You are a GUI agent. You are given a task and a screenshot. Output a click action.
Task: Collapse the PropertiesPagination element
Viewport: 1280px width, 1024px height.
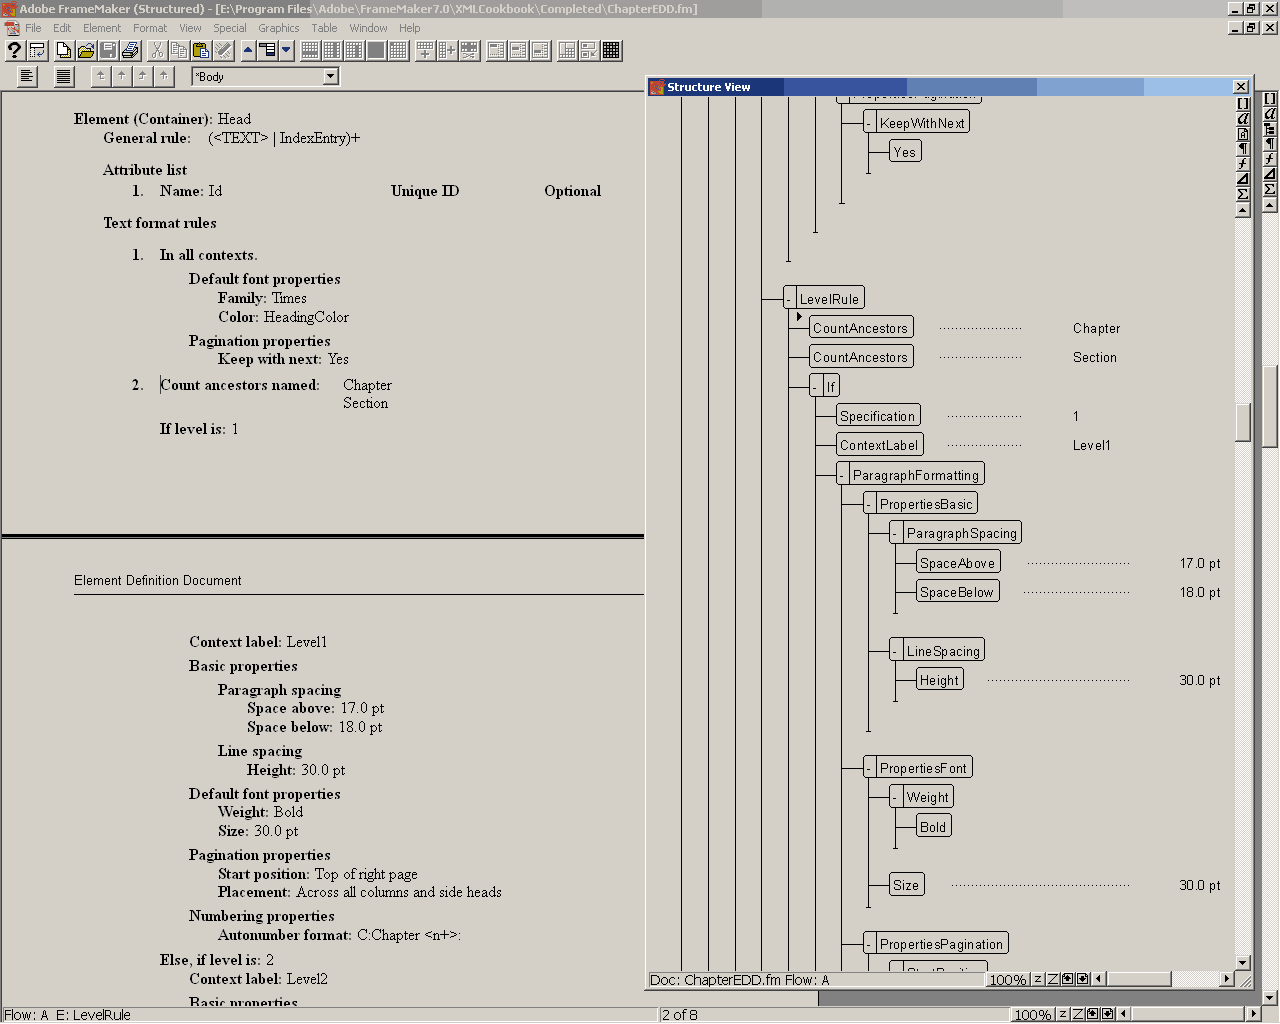870,944
